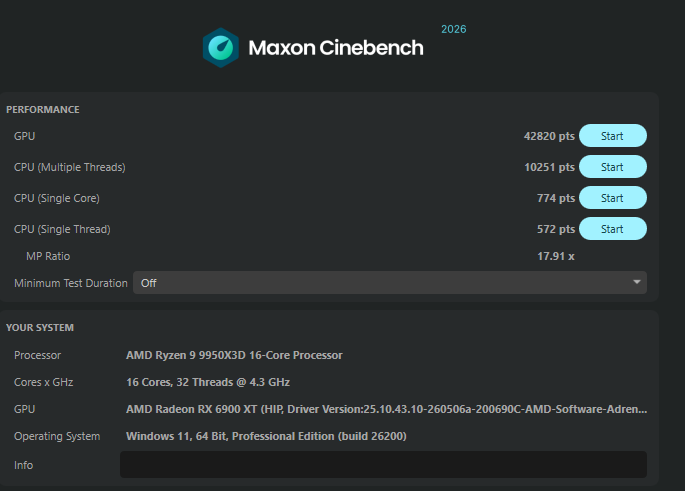Click the 2026 version label
The width and height of the screenshot is (685, 491).
coord(453,29)
